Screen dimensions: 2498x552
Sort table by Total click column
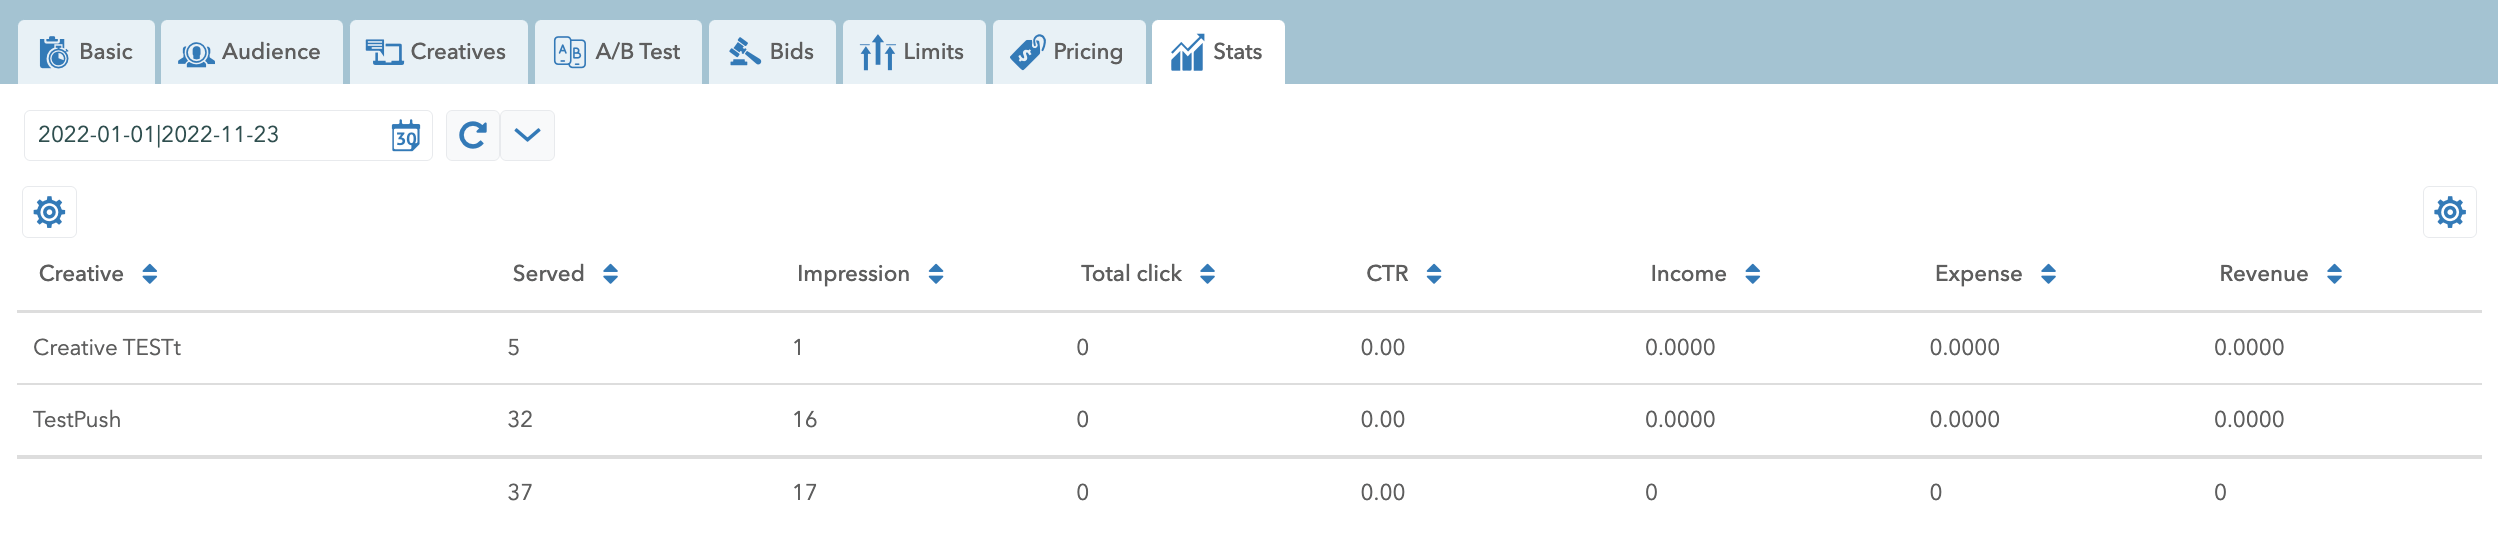1207,274
